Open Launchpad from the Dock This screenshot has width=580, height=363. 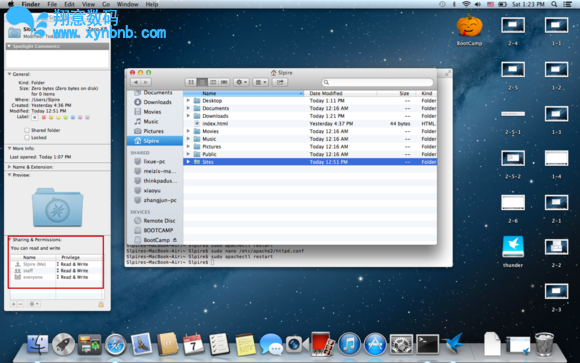point(63,345)
